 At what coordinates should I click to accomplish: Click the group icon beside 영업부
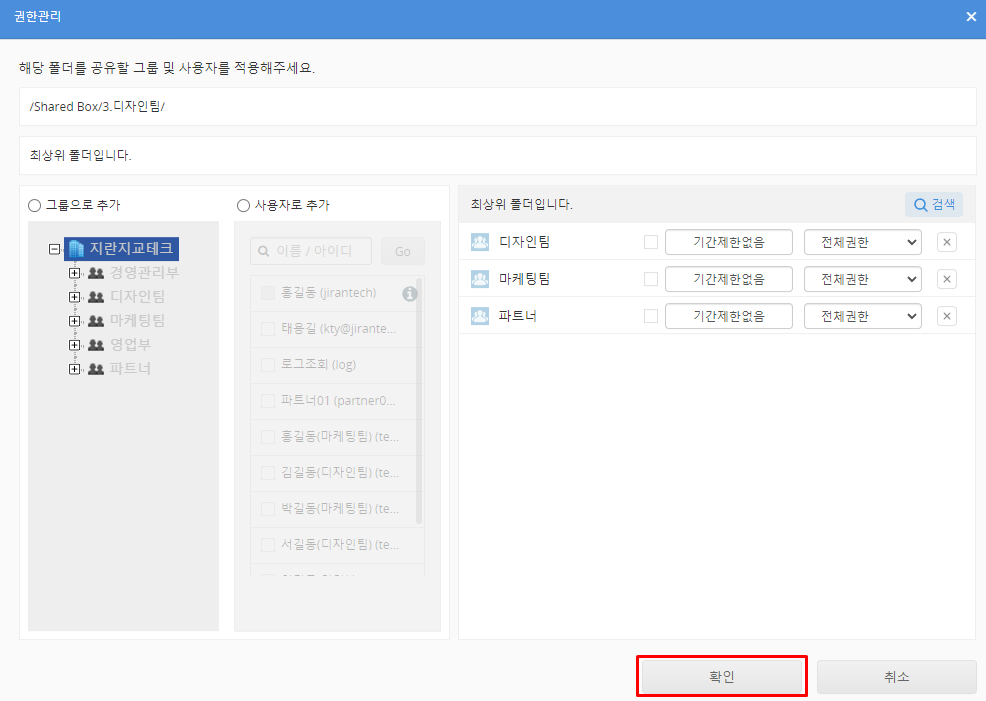tap(96, 345)
